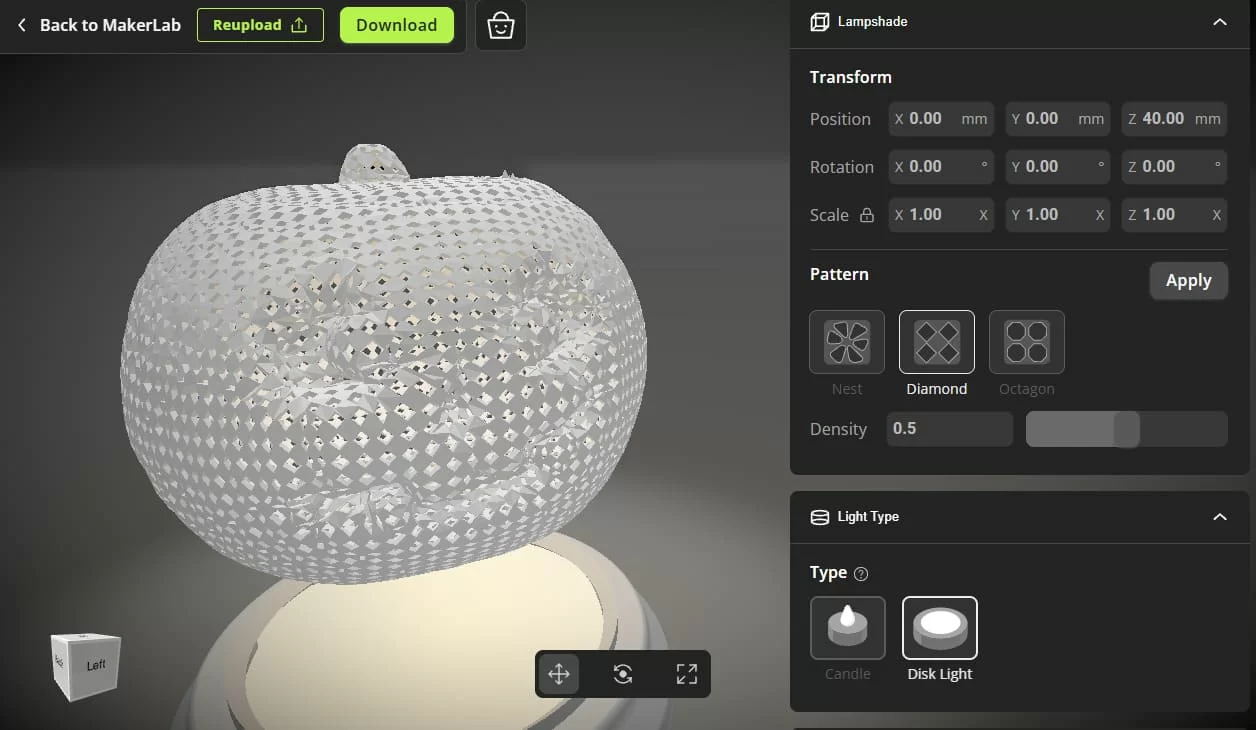1256x730 pixels.
Task: Select the move/pan tool
Action: 559,674
